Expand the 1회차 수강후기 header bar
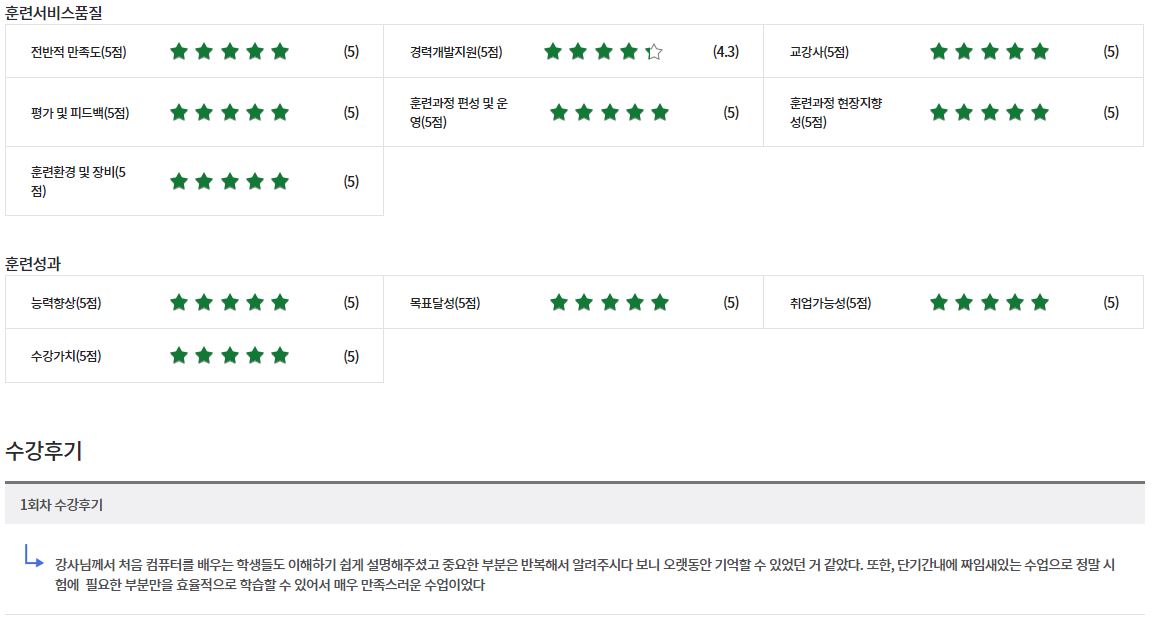Screen dimensions: 1157x627 pyautogui.click(x=574, y=505)
